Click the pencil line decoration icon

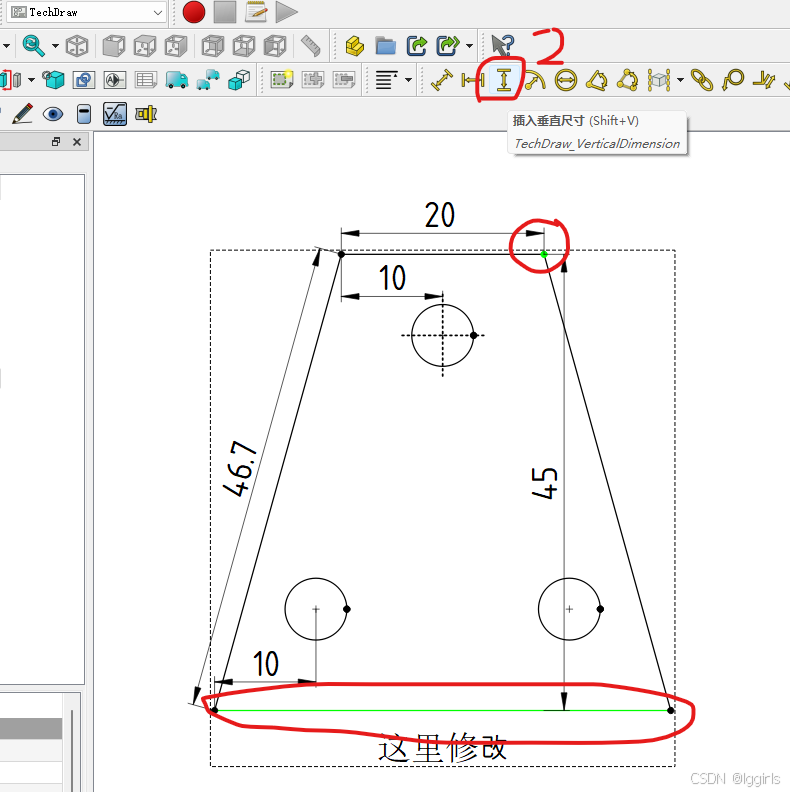tap(22, 114)
